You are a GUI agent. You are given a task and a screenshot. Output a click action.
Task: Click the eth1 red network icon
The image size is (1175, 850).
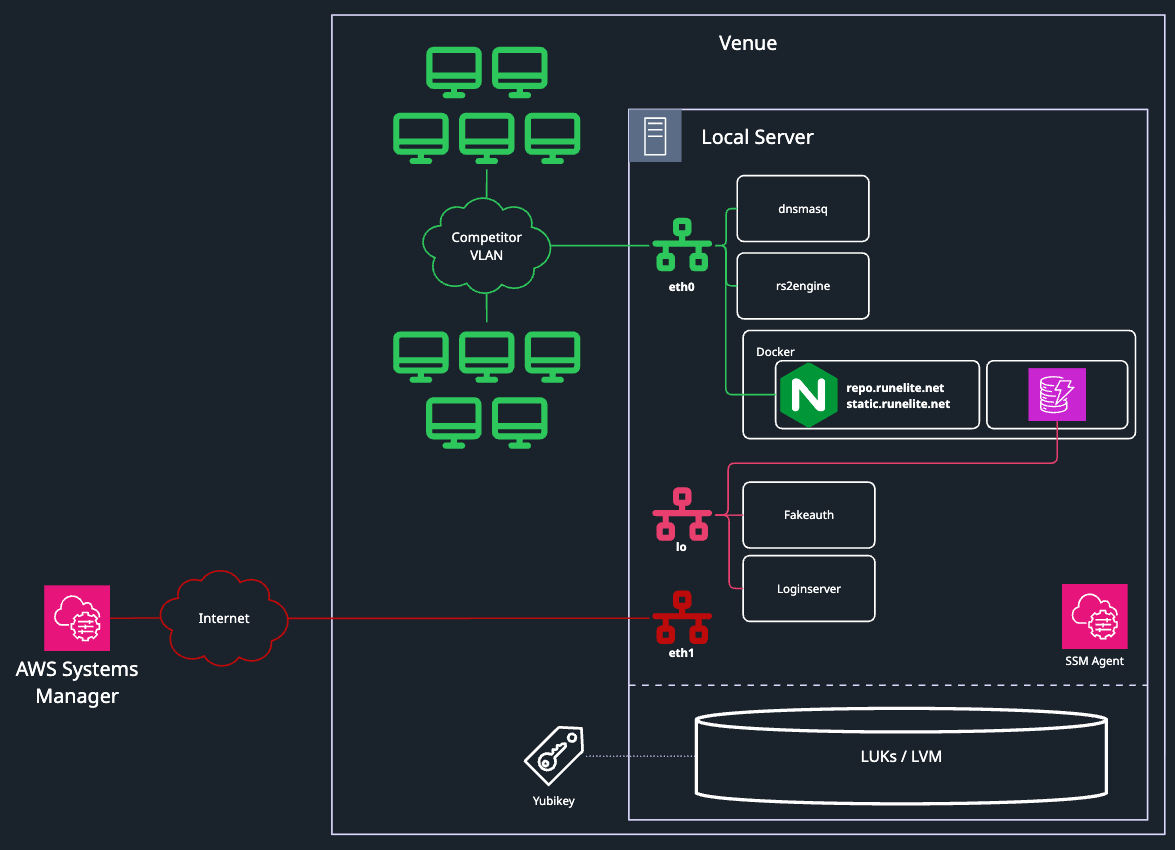[682, 618]
